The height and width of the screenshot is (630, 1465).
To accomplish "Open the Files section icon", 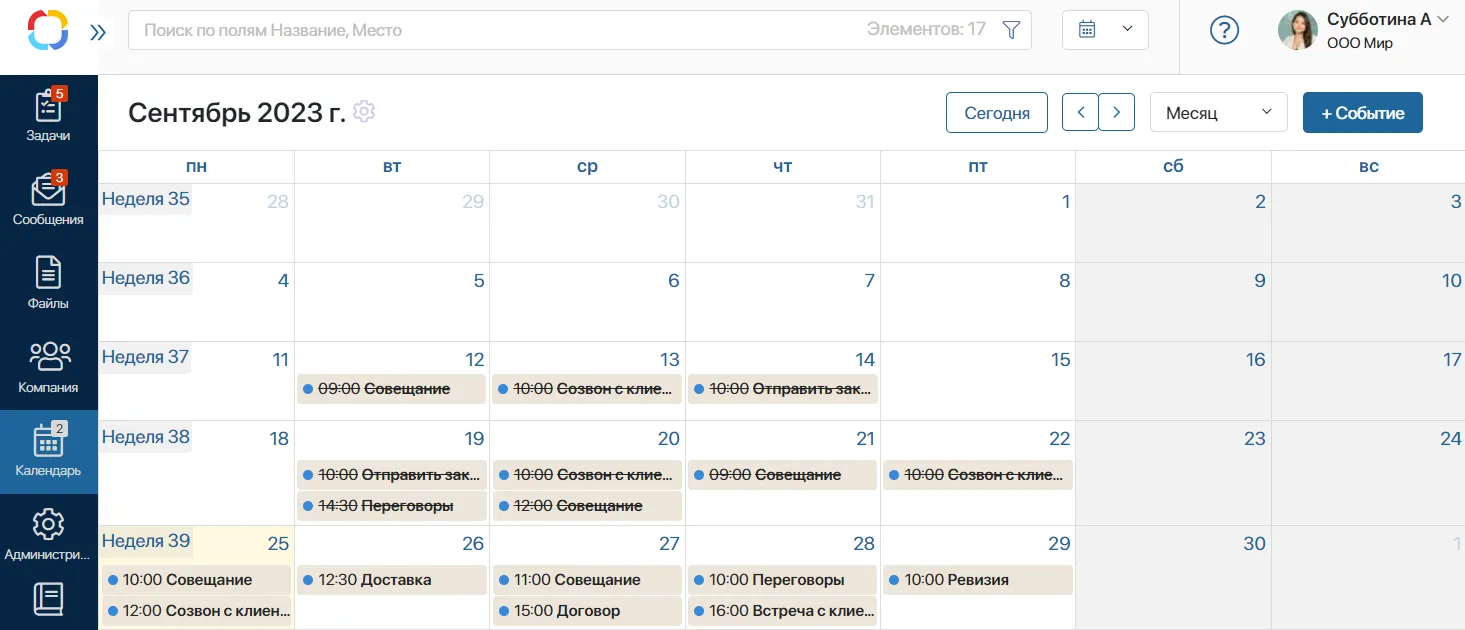I will [48, 272].
